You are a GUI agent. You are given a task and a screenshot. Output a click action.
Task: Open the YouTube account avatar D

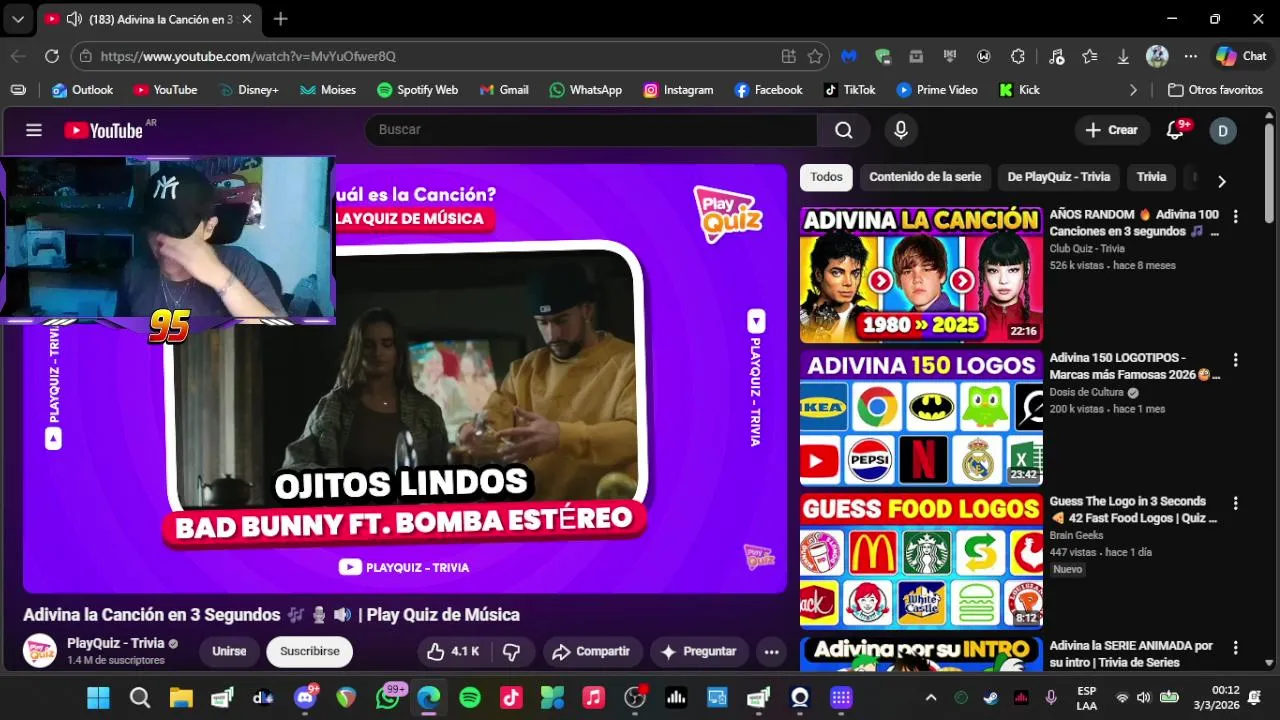(1223, 130)
